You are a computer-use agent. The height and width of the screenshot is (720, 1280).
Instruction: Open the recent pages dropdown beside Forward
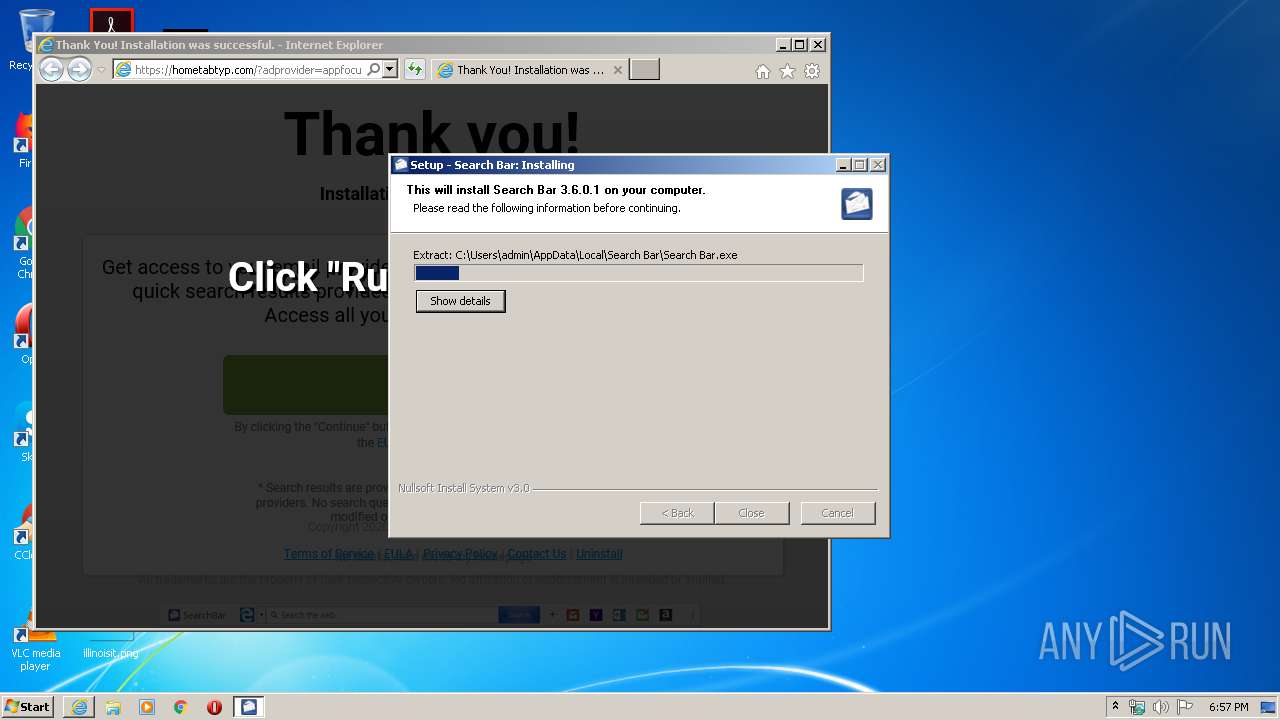click(101, 70)
